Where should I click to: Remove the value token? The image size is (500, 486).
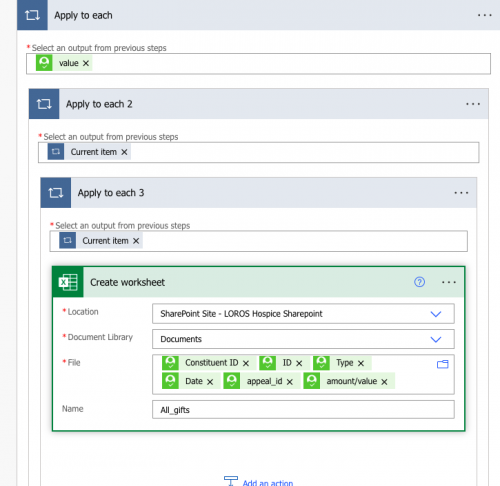click(x=86, y=63)
